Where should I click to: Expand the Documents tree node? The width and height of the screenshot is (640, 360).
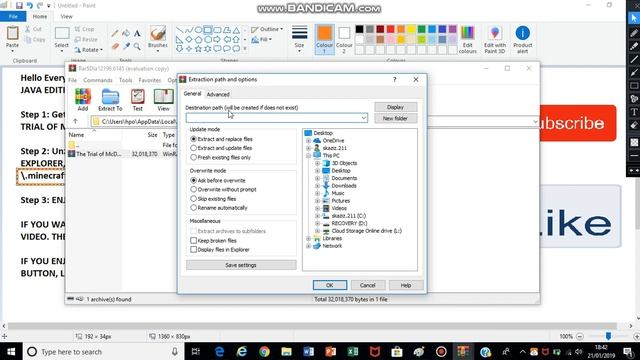tap(317, 178)
